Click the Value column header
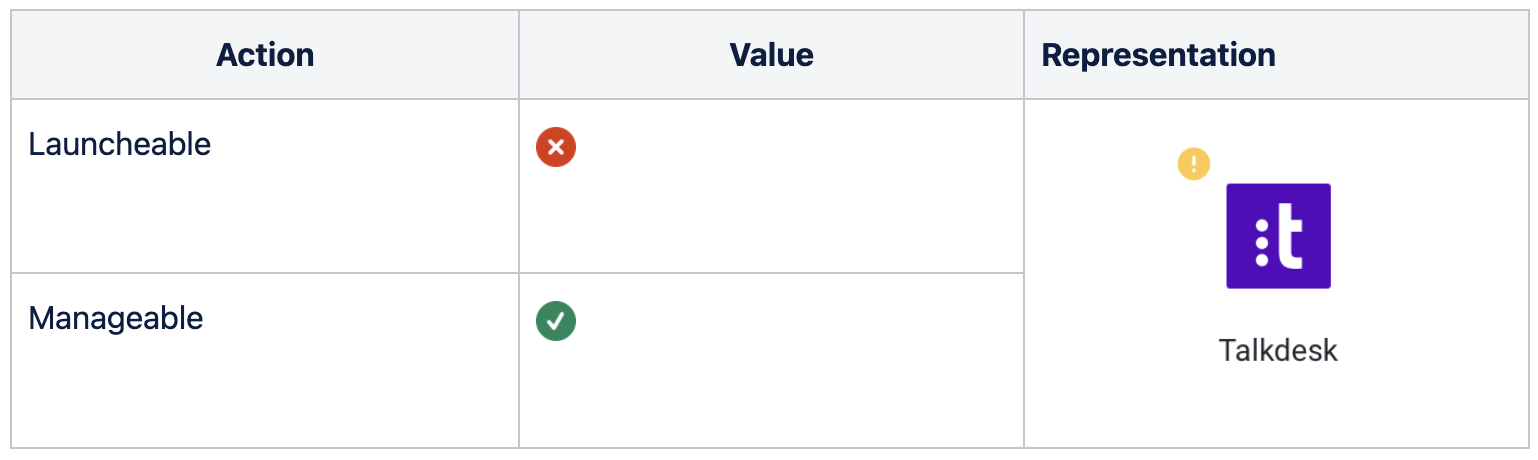The width and height of the screenshot is (1538, 460). 771,55
